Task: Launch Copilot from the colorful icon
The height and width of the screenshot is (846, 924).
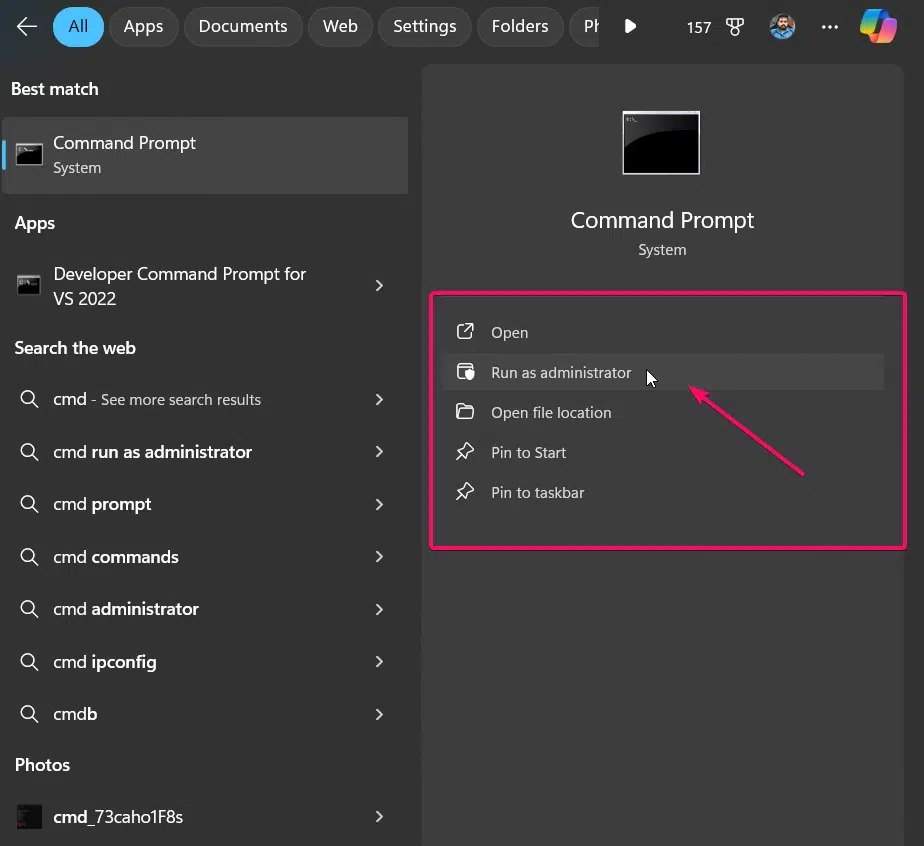Action: pyautogui.click(x=878, y=26)
